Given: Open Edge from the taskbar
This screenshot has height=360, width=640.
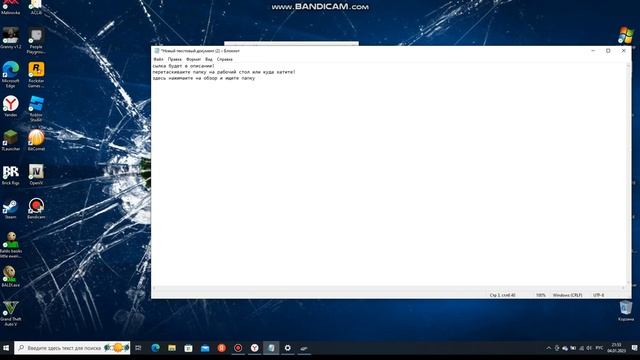Looking at the screenshot, I should pyautogui.click(x=156, y=348).
